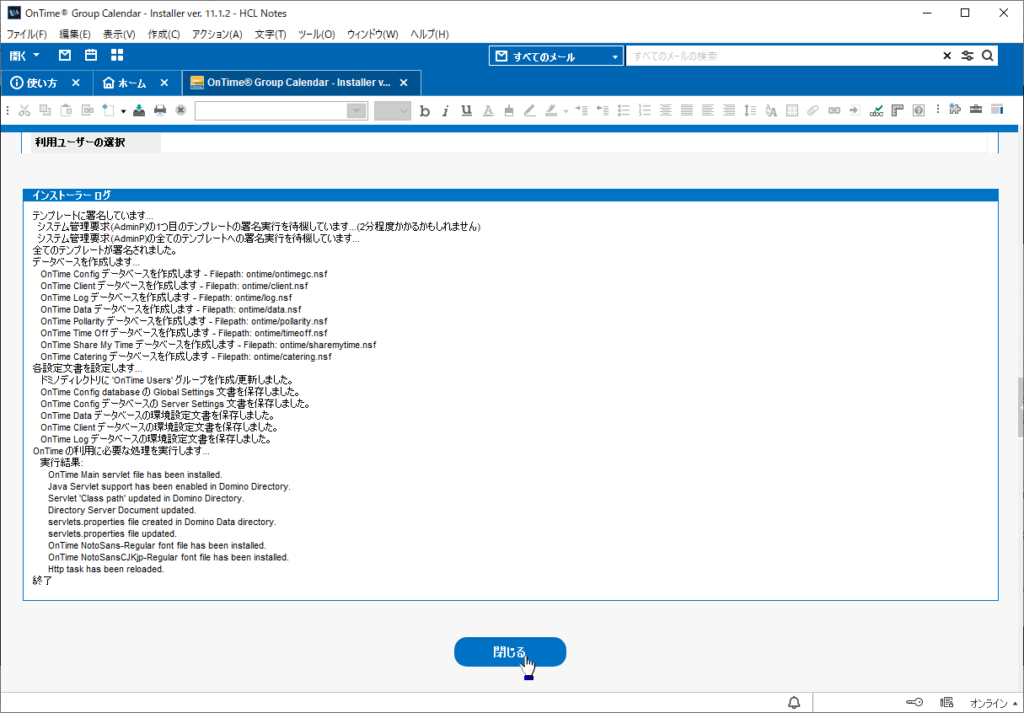Image resolution: width=1024 pixels, height=713 pixels.
Task: Open the アクション(A) menu
Action: point(217,34)
